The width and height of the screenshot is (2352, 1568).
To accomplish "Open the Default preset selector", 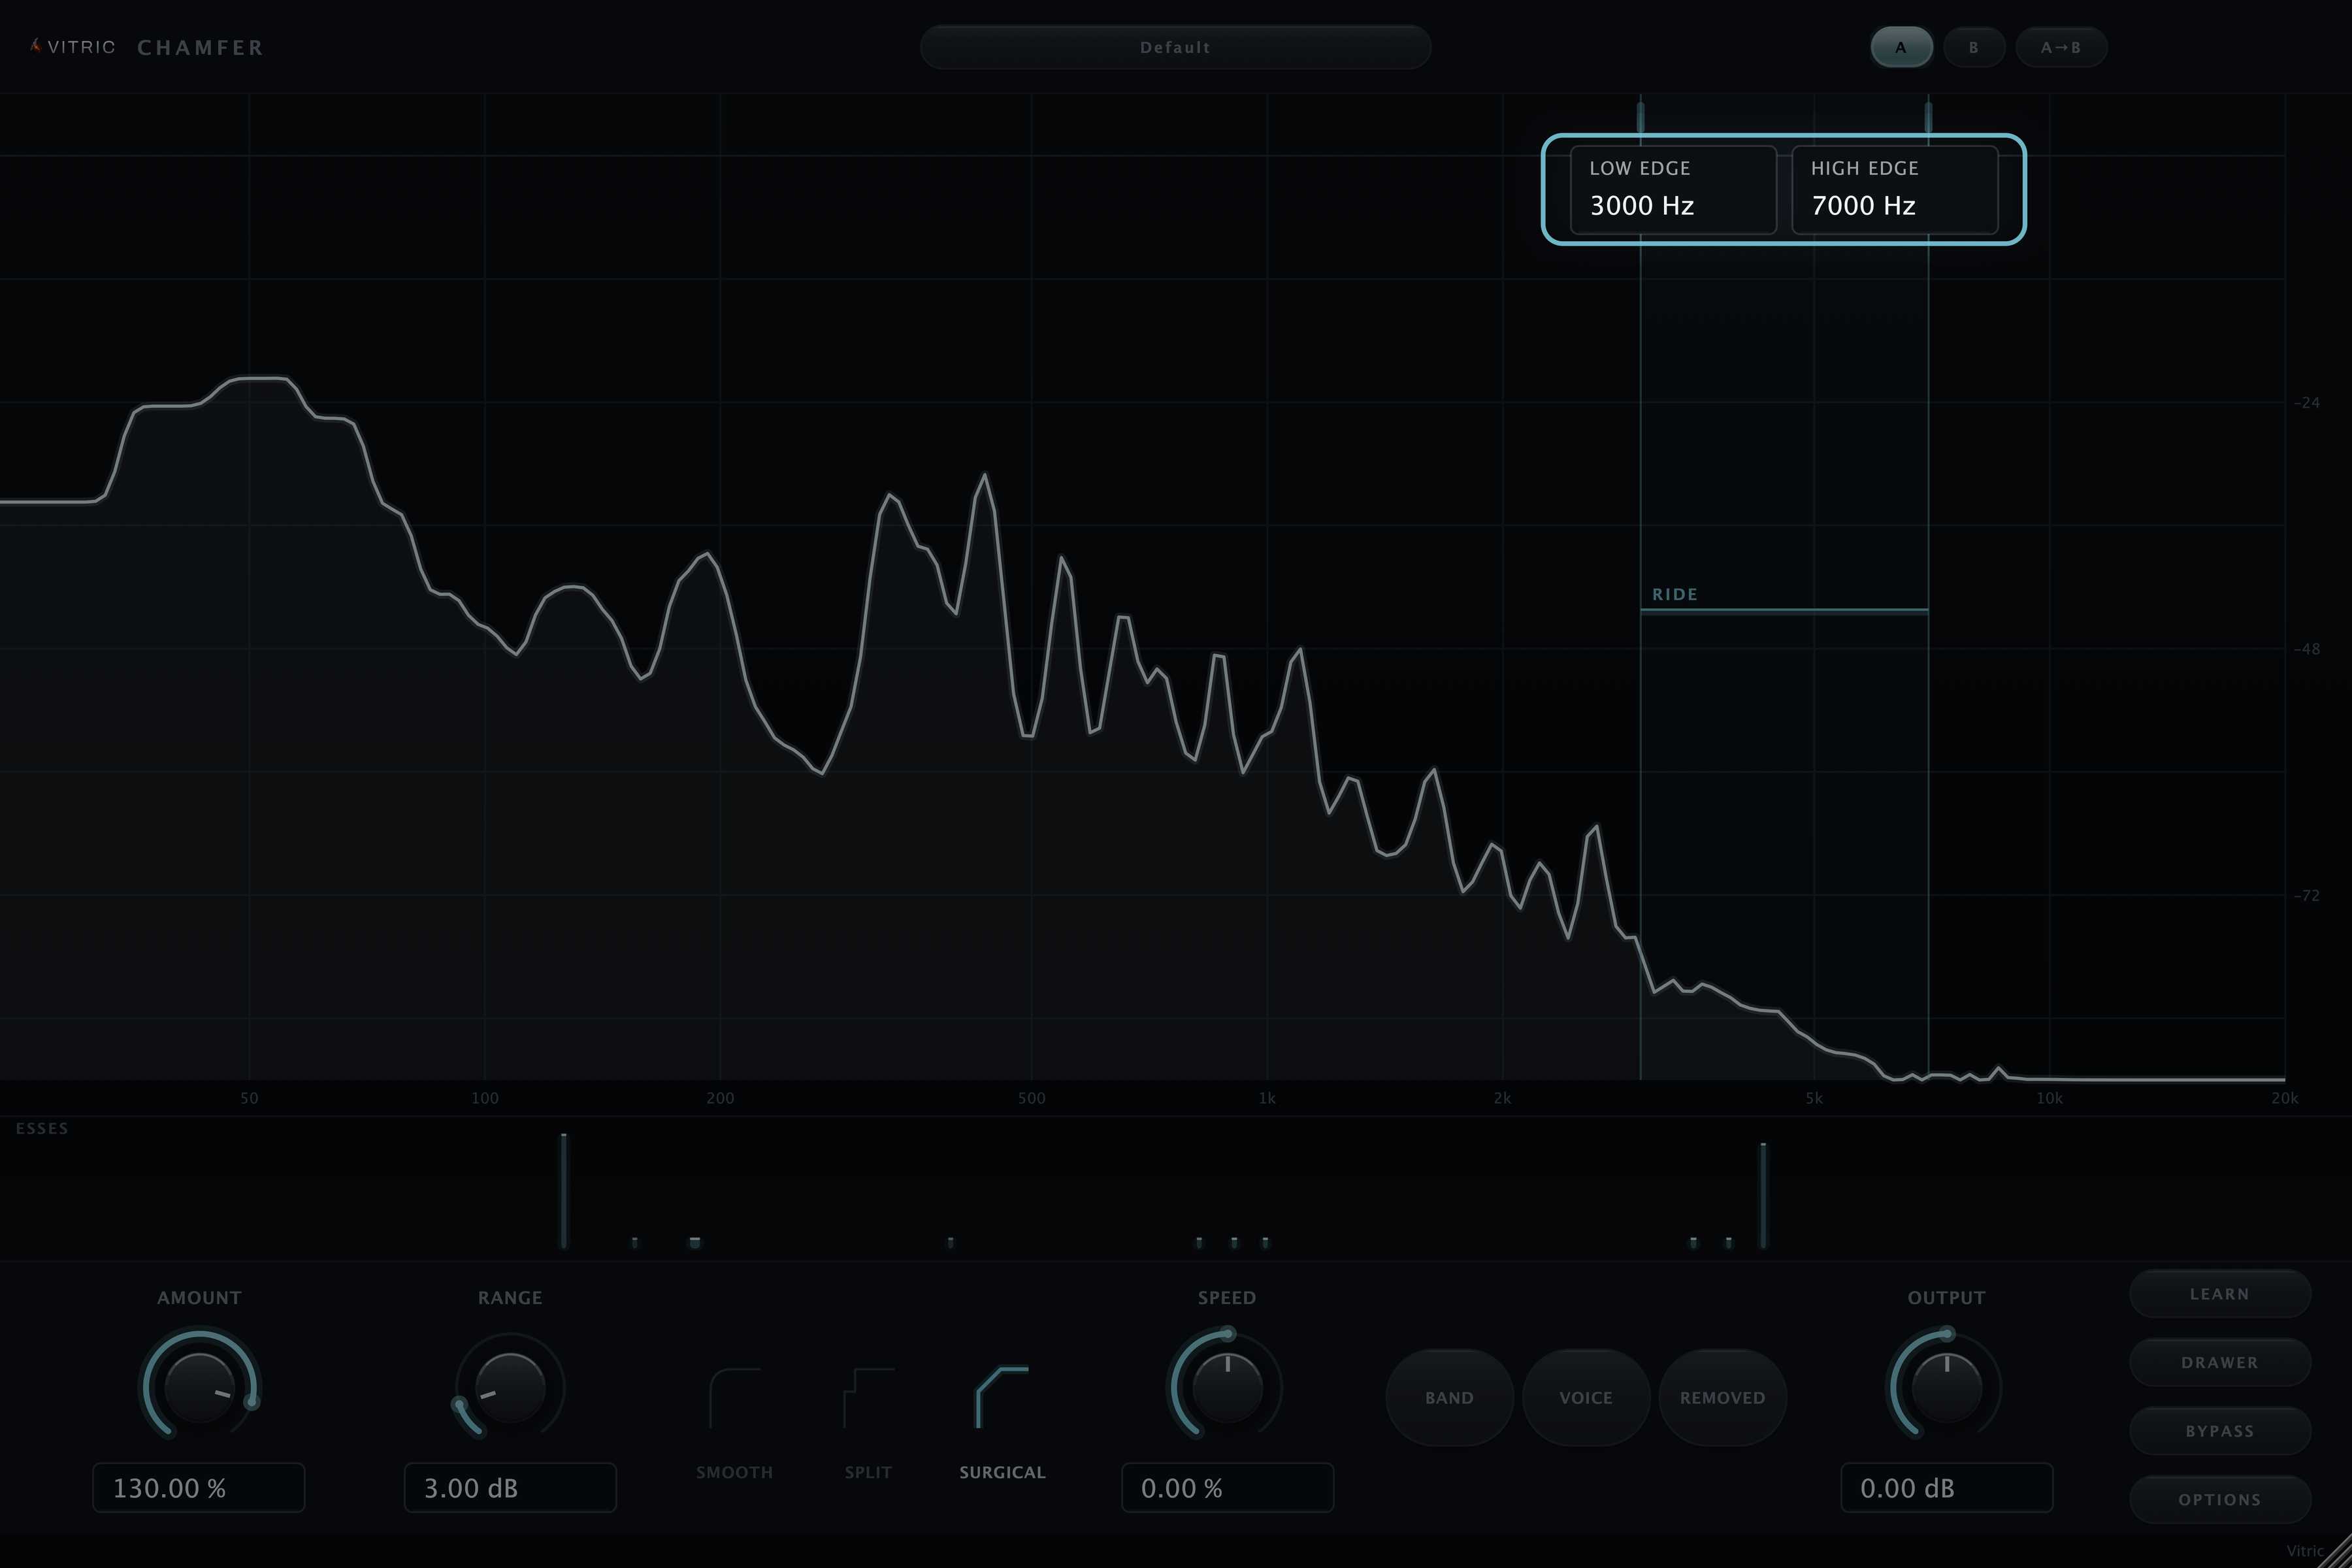I will click(1175, 47).
